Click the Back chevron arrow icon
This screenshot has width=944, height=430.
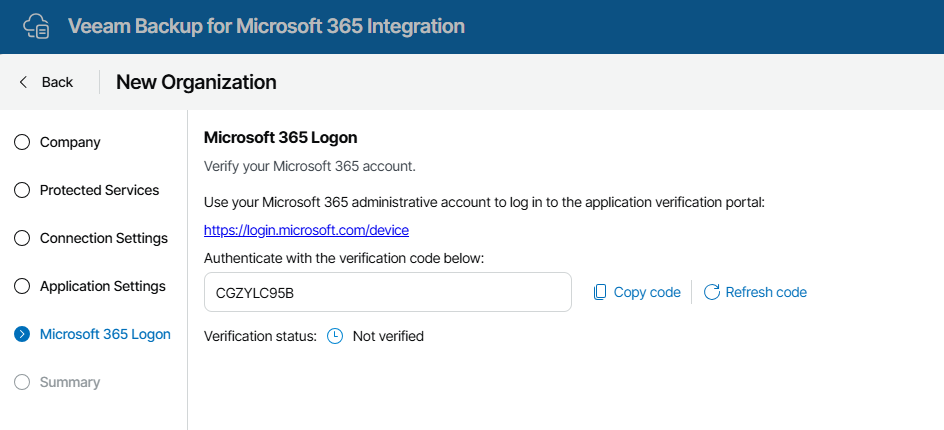23,82
